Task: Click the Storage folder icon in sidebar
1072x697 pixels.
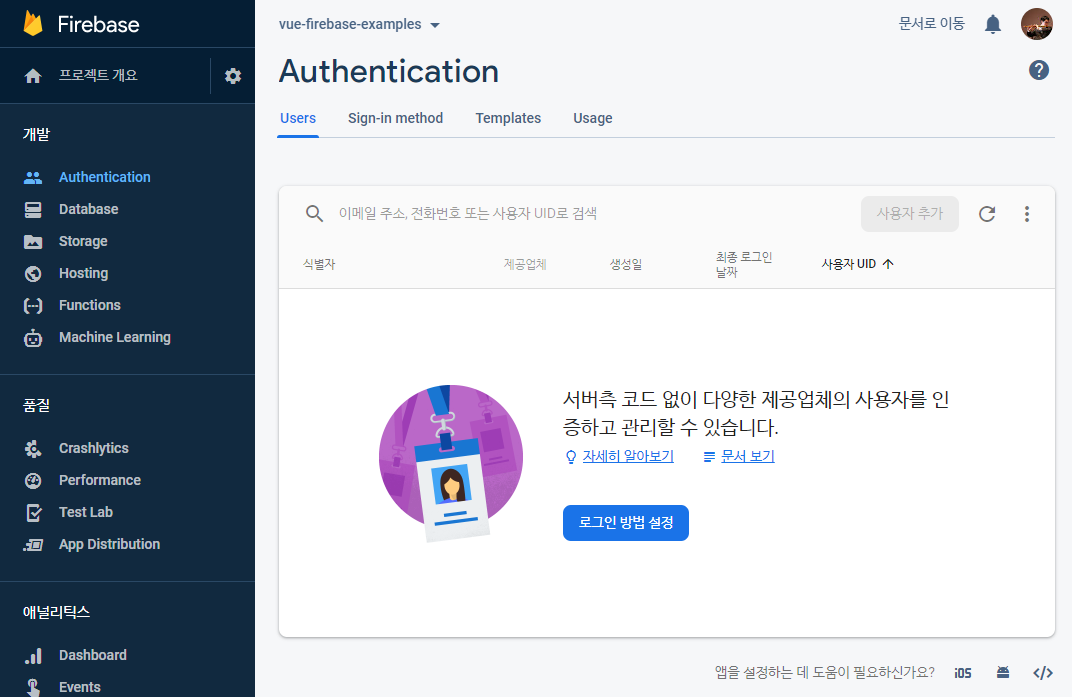Action: [33, 241]
